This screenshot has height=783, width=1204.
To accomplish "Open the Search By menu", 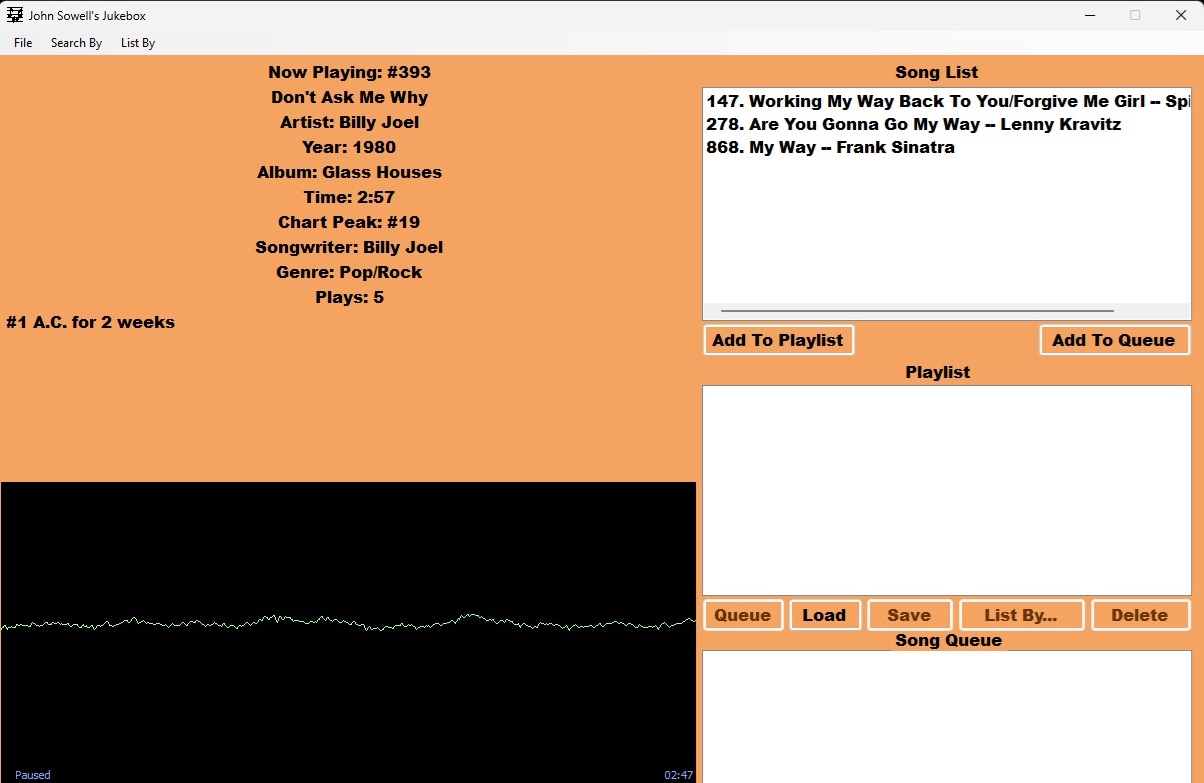I will click(x=76, y=43).
